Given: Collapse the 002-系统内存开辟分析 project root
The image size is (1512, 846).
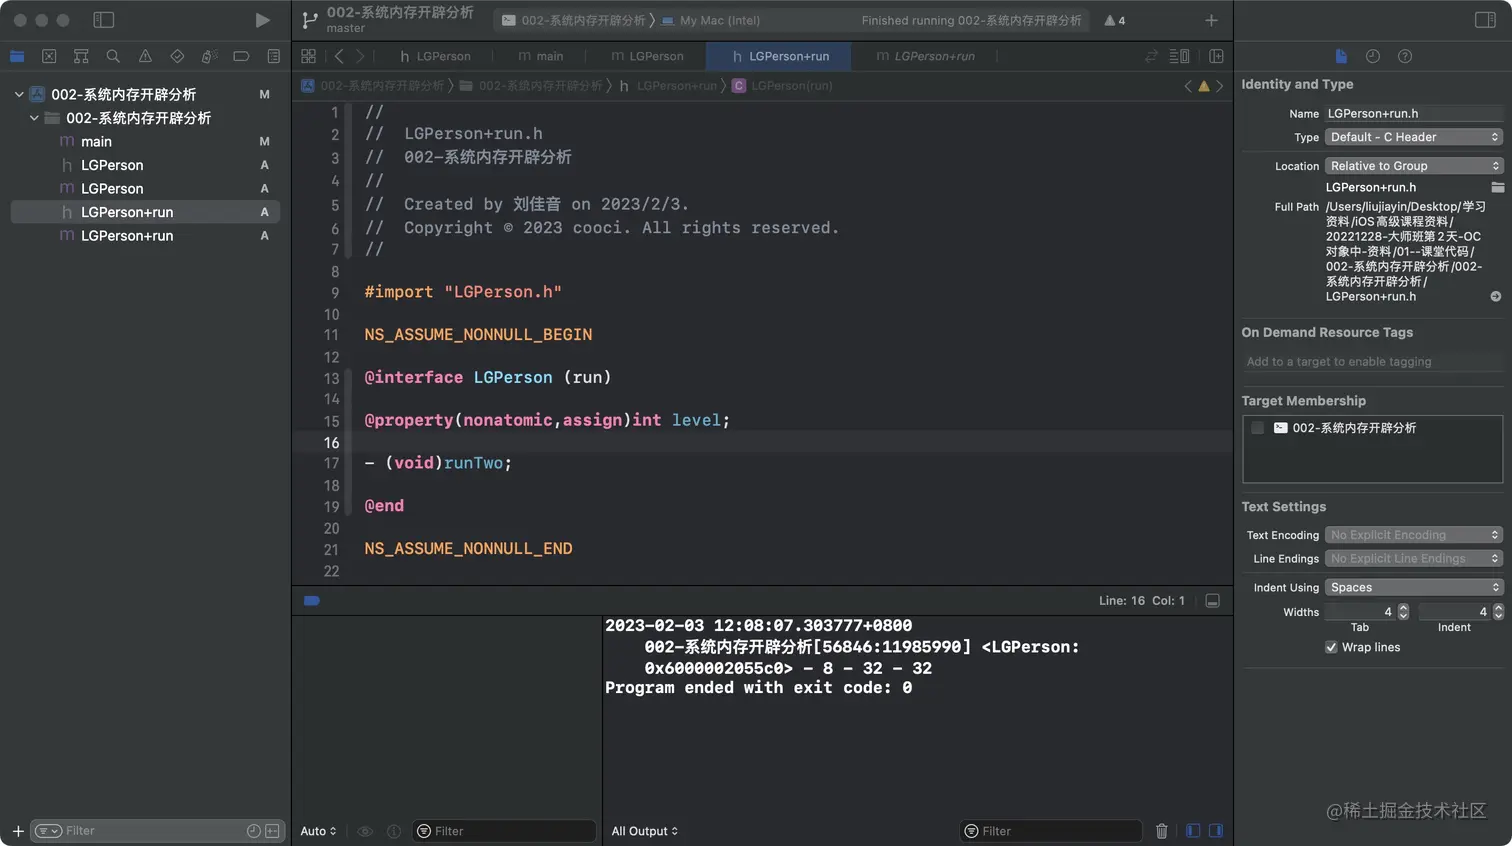Looking at the screenshot, I should 19,94.
